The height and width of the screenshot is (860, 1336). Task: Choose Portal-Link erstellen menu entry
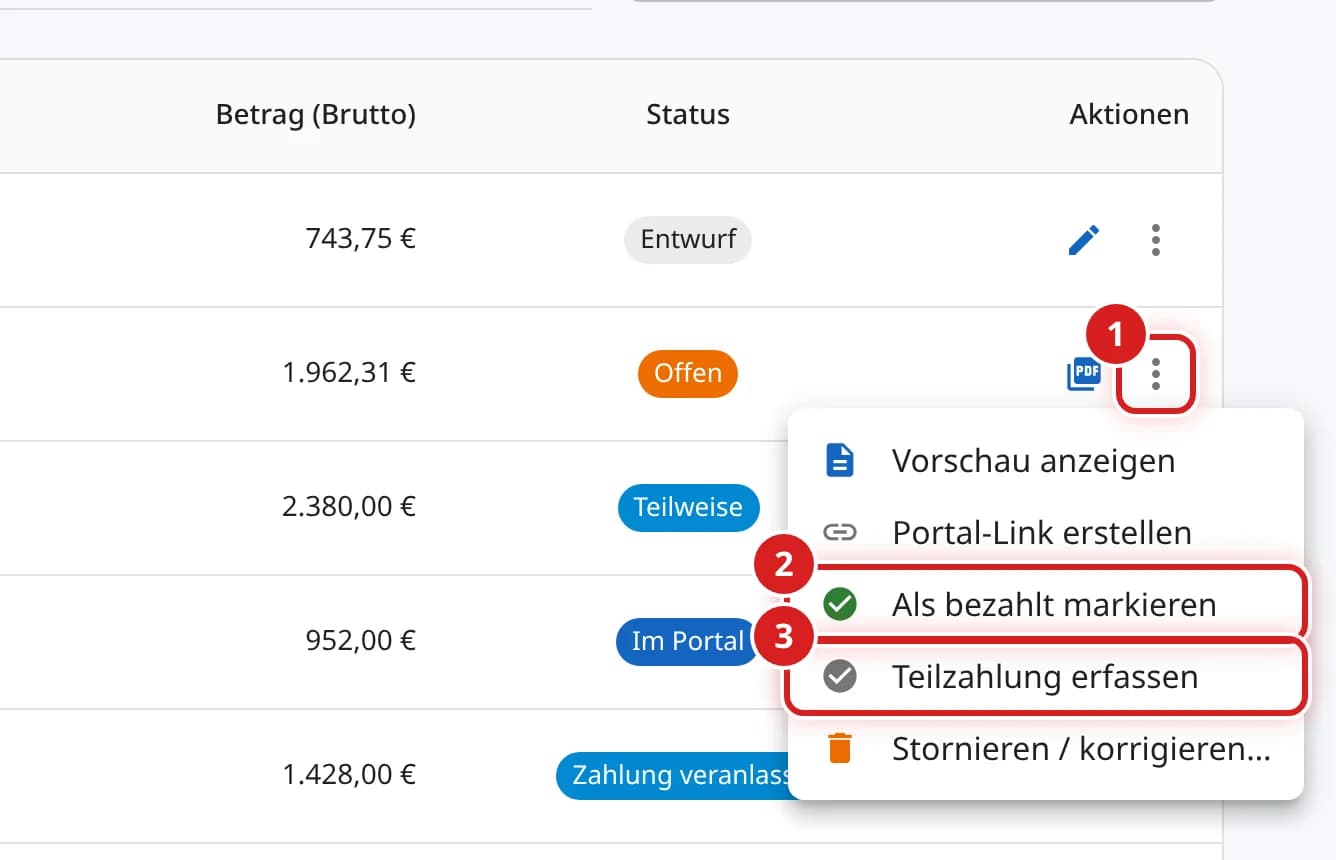[x=1046, y=533]
